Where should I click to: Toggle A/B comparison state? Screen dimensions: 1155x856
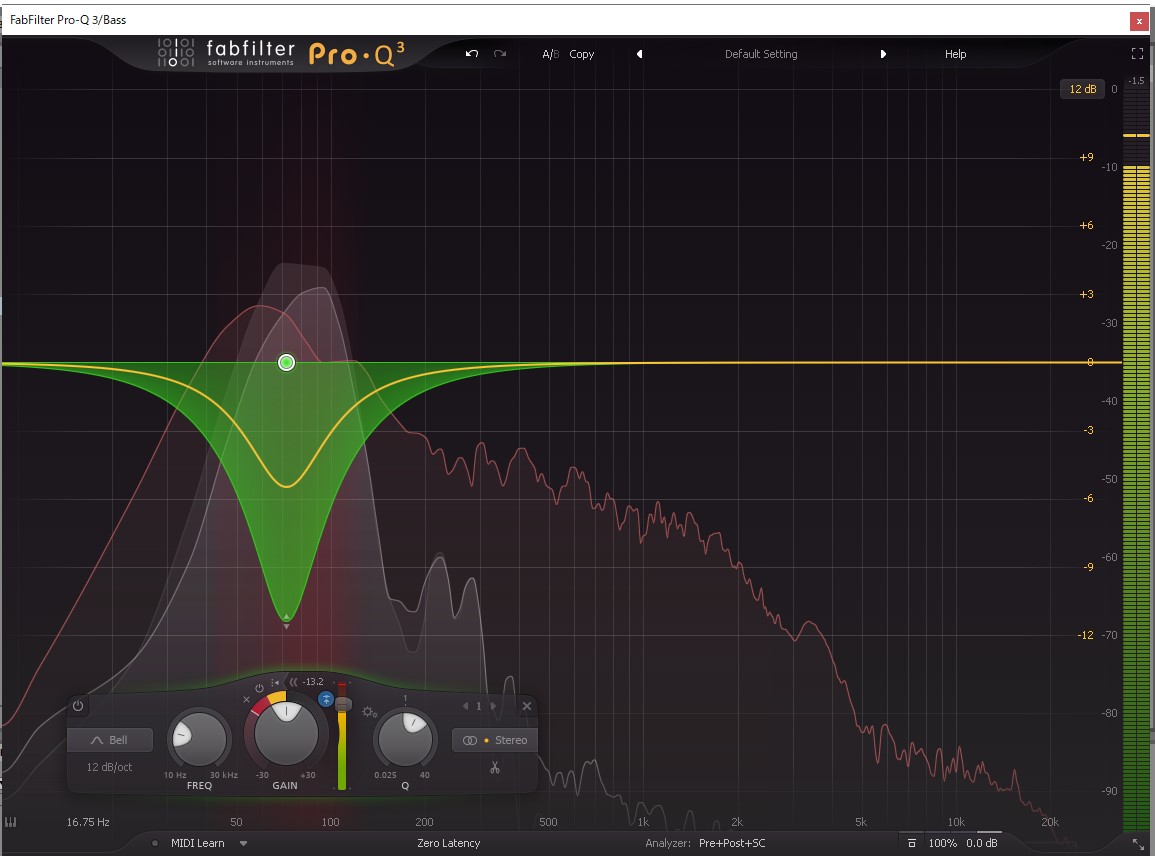pos(550,54)
